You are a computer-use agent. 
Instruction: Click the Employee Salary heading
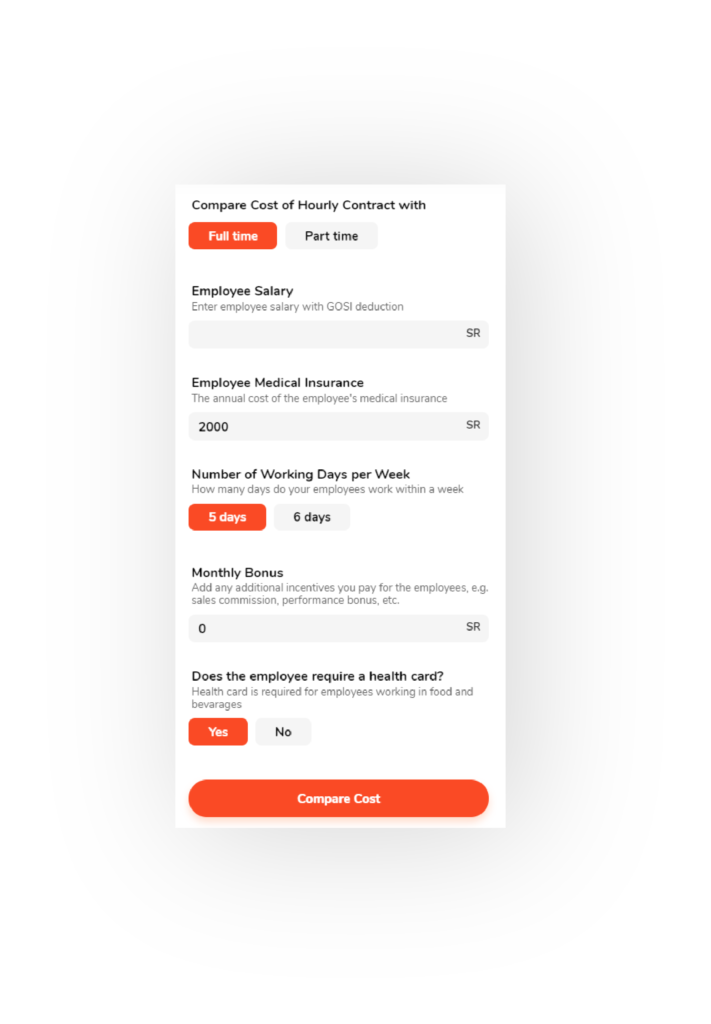click(242, 291)
